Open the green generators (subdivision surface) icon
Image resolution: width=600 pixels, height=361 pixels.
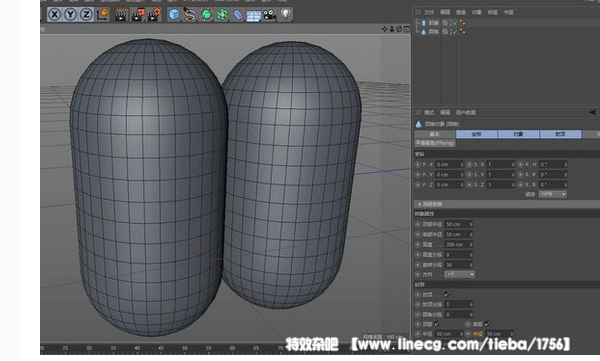206,15
